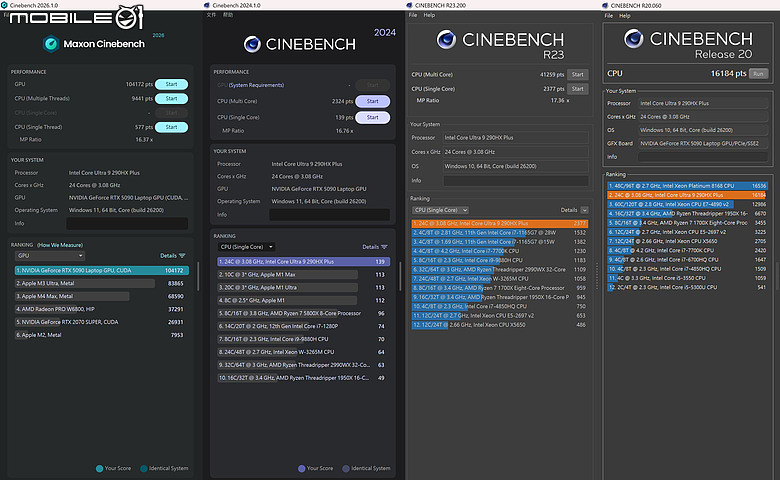Click the Maxon Cinebench 2026 hexagon logo
This screenshot has height=480, width=780.
[x=51, y=44]
